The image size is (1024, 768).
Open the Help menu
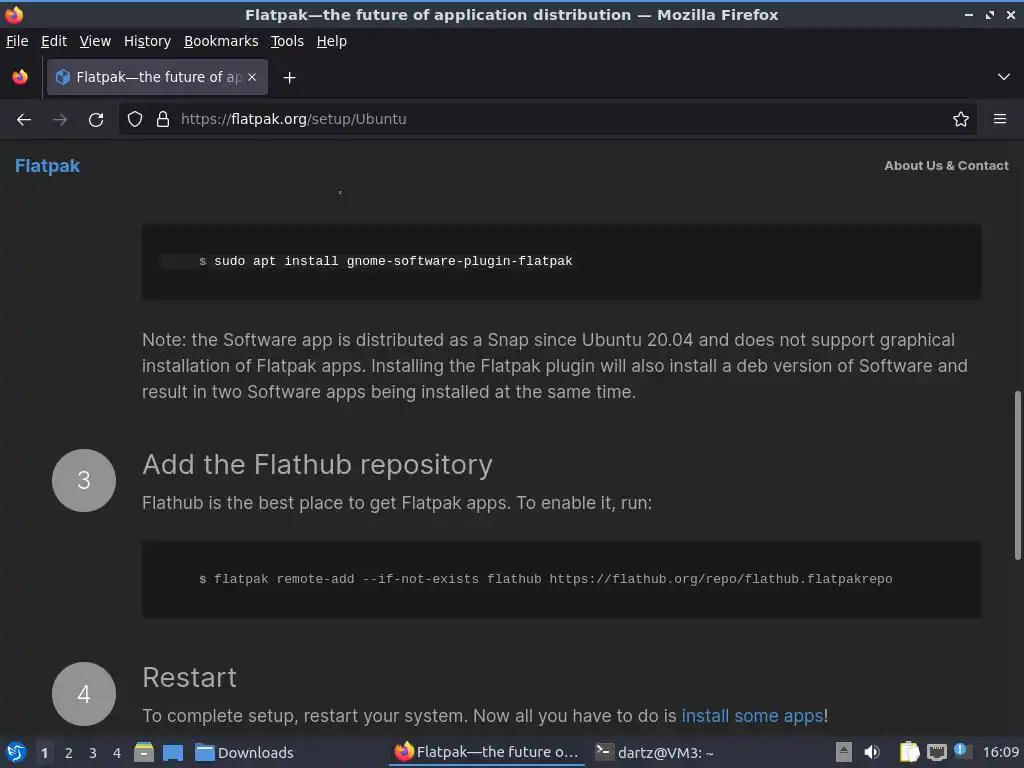[331, 41]
